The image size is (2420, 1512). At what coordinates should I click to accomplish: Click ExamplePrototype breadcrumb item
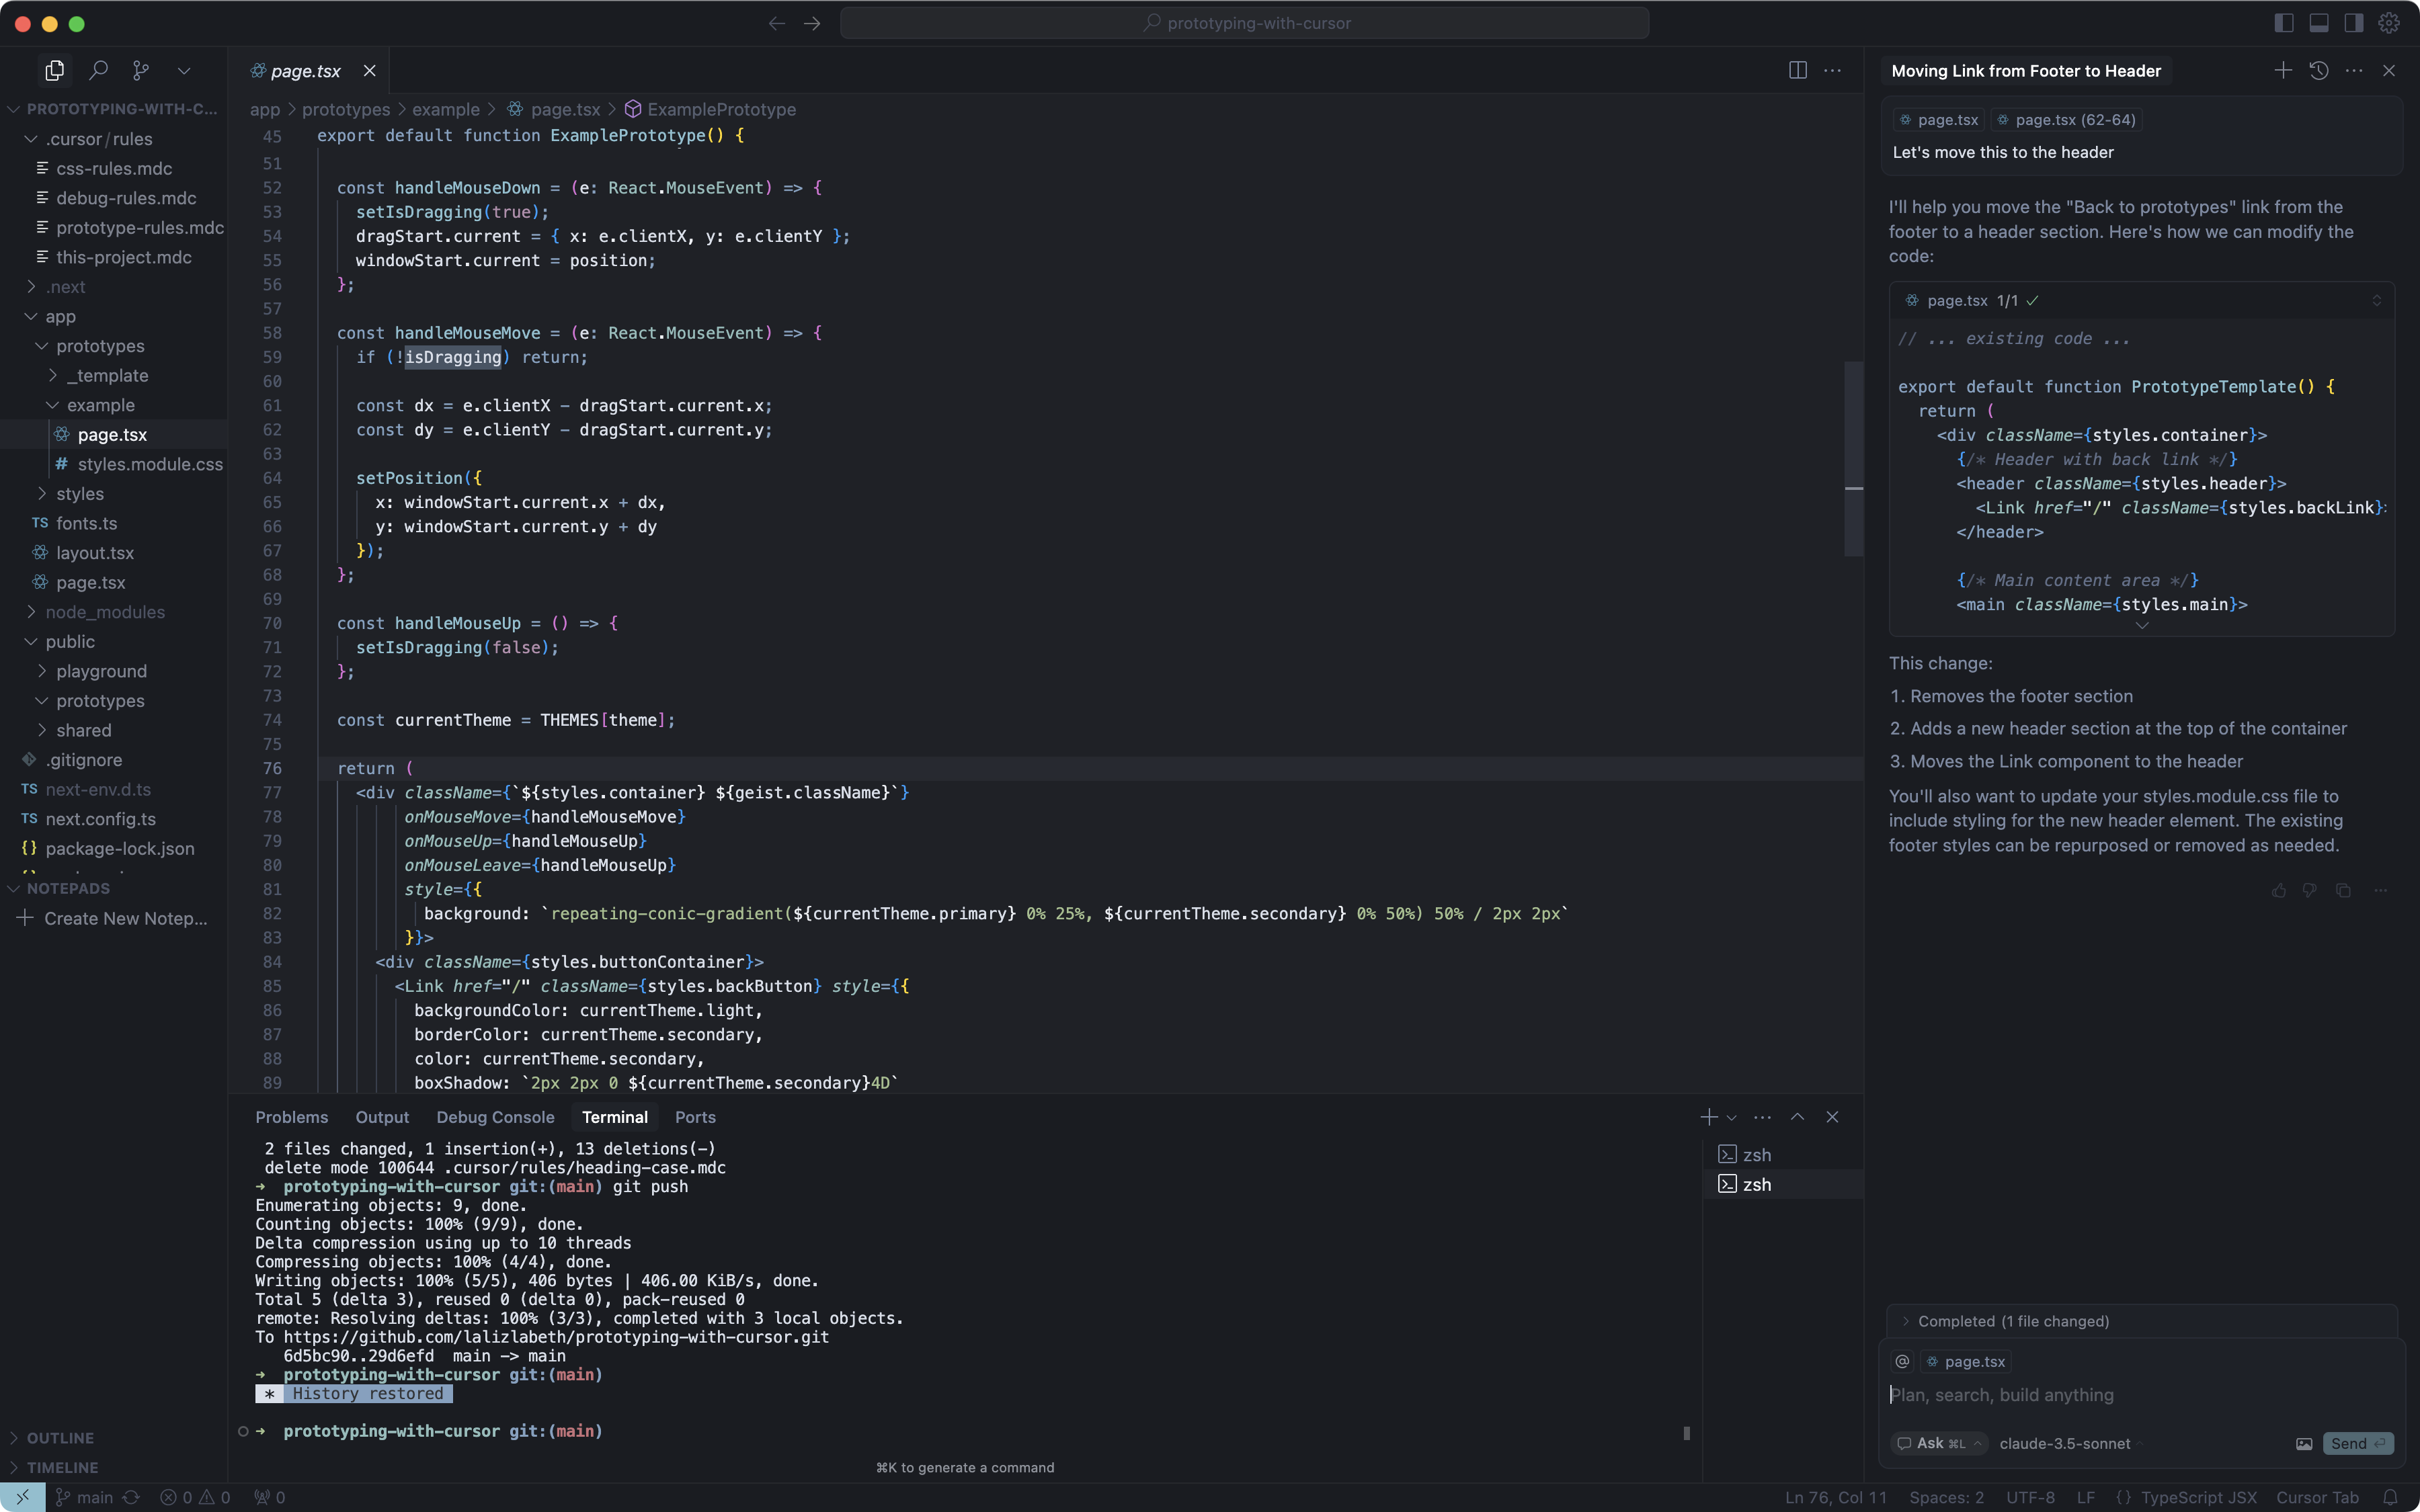tap(710, 109)
